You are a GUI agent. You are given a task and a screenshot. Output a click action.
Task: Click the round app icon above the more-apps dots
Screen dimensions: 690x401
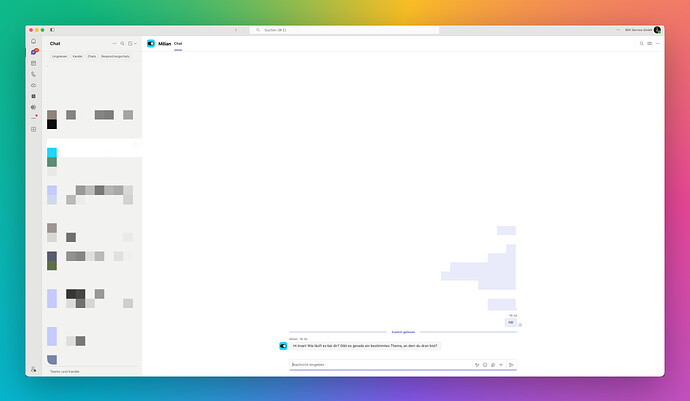coord(33,107)
